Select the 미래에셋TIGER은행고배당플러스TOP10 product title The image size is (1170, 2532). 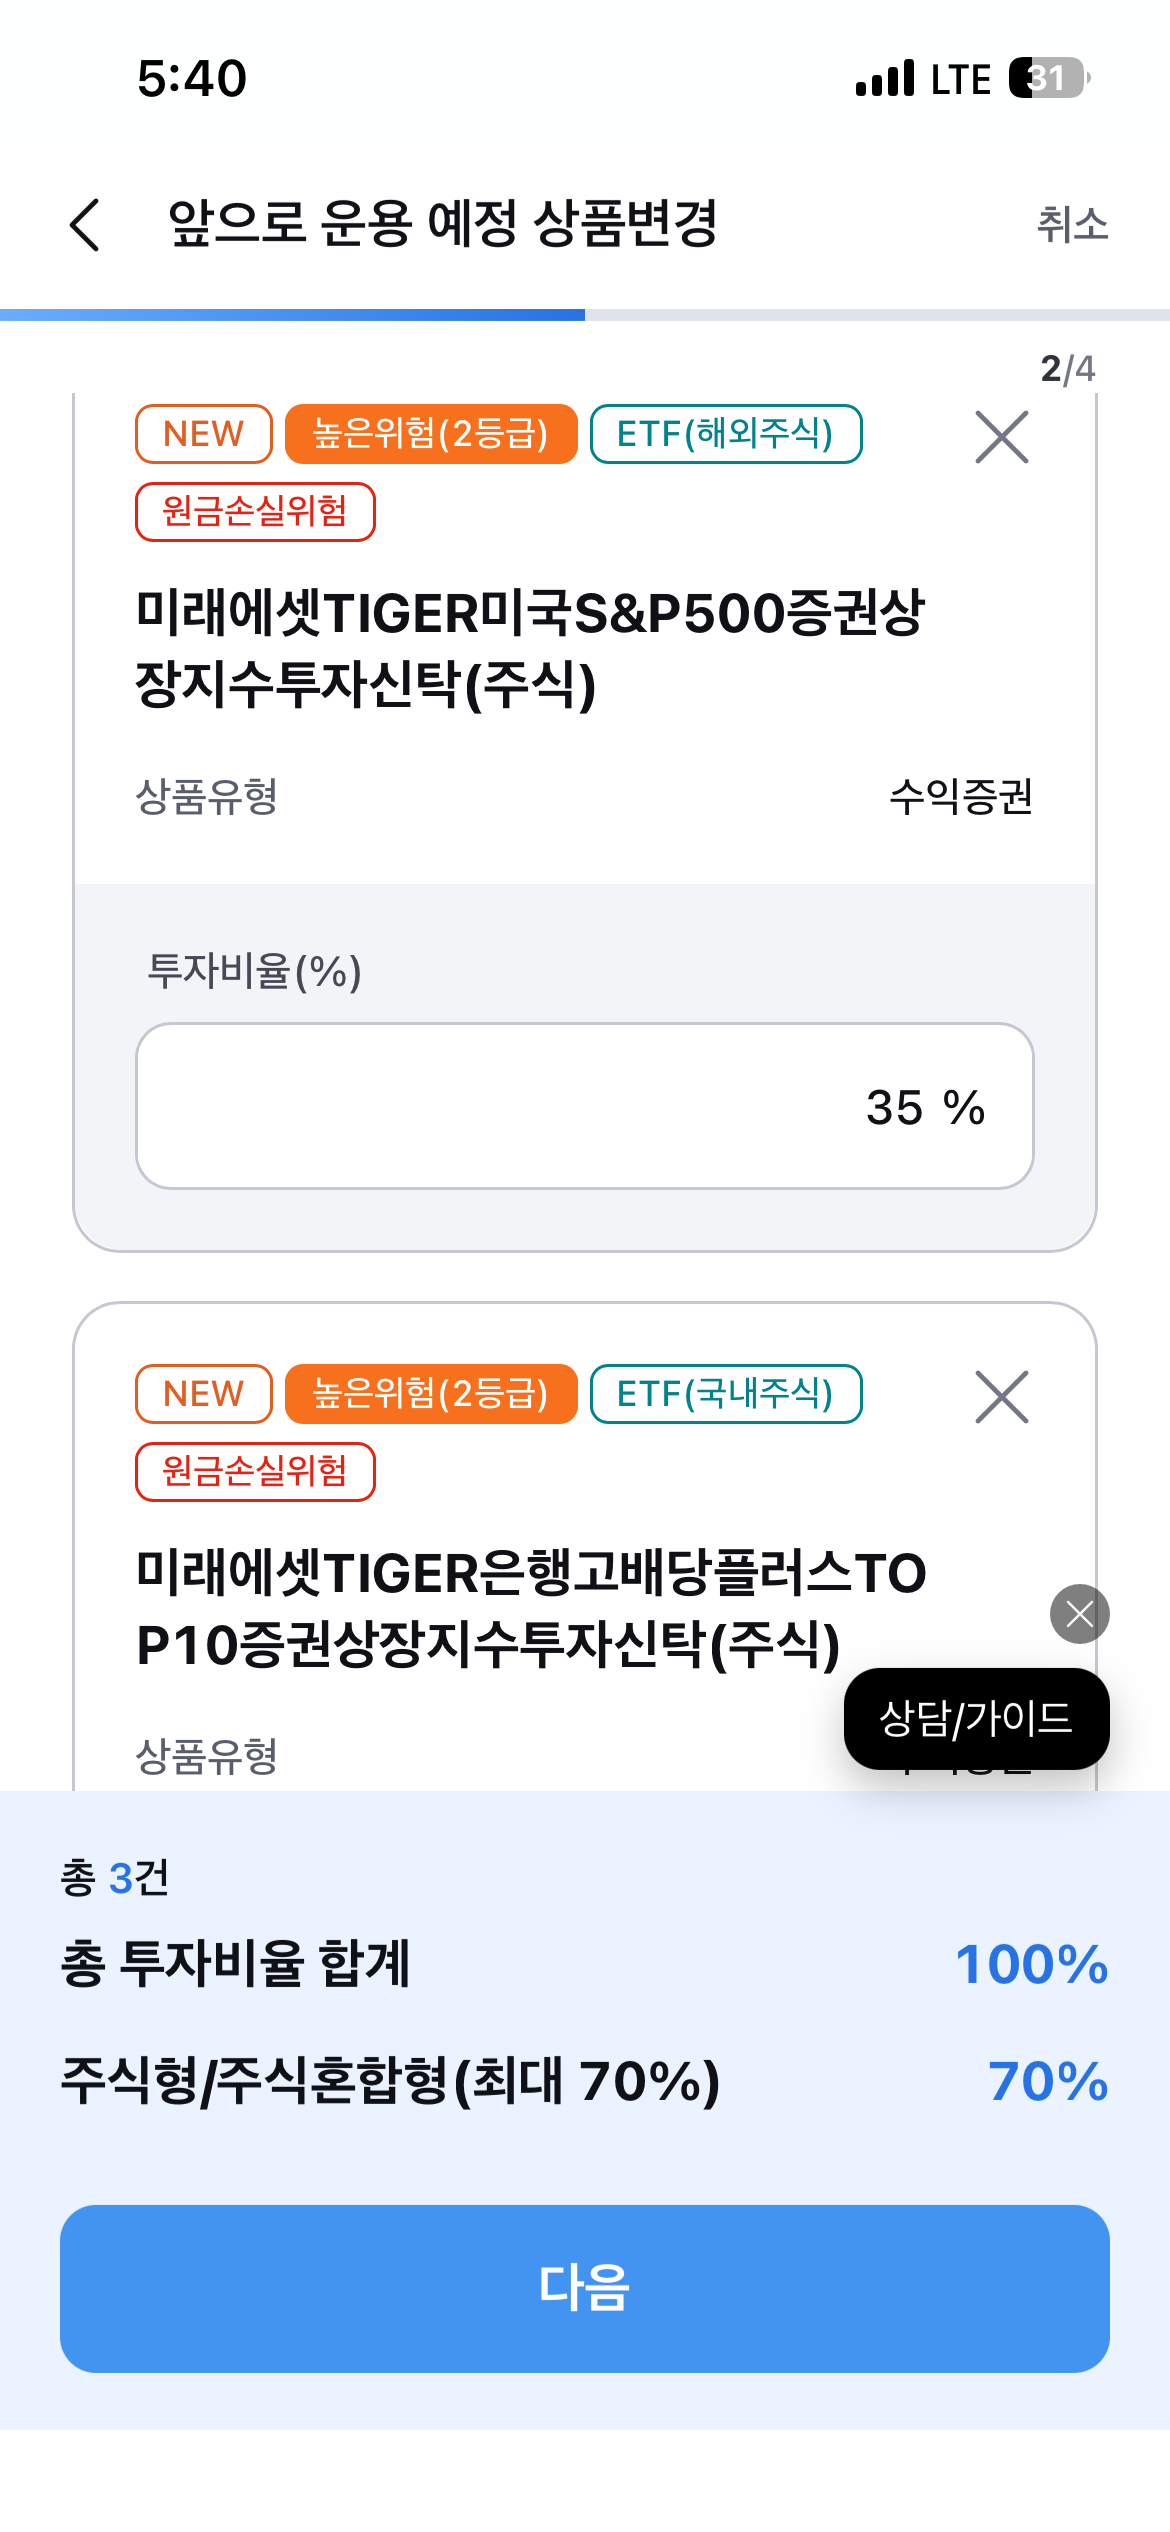[x=530, y=1608]
